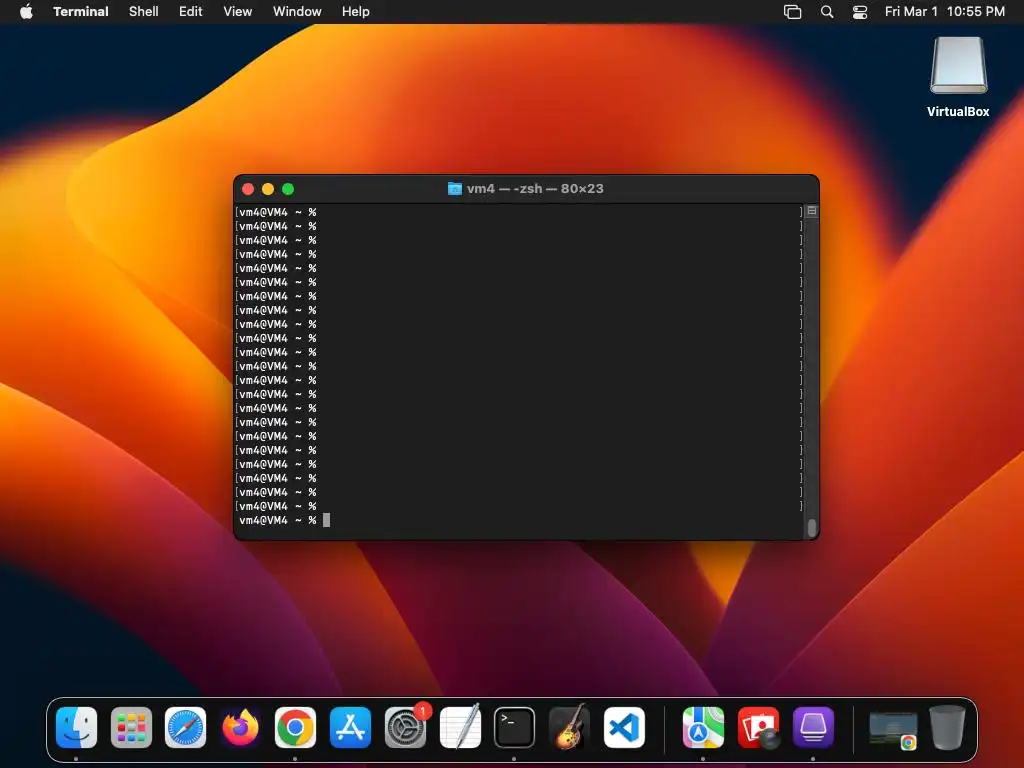Screen dimensions: 1024x768
Task: Open the Shell menu
Action: 144,11
